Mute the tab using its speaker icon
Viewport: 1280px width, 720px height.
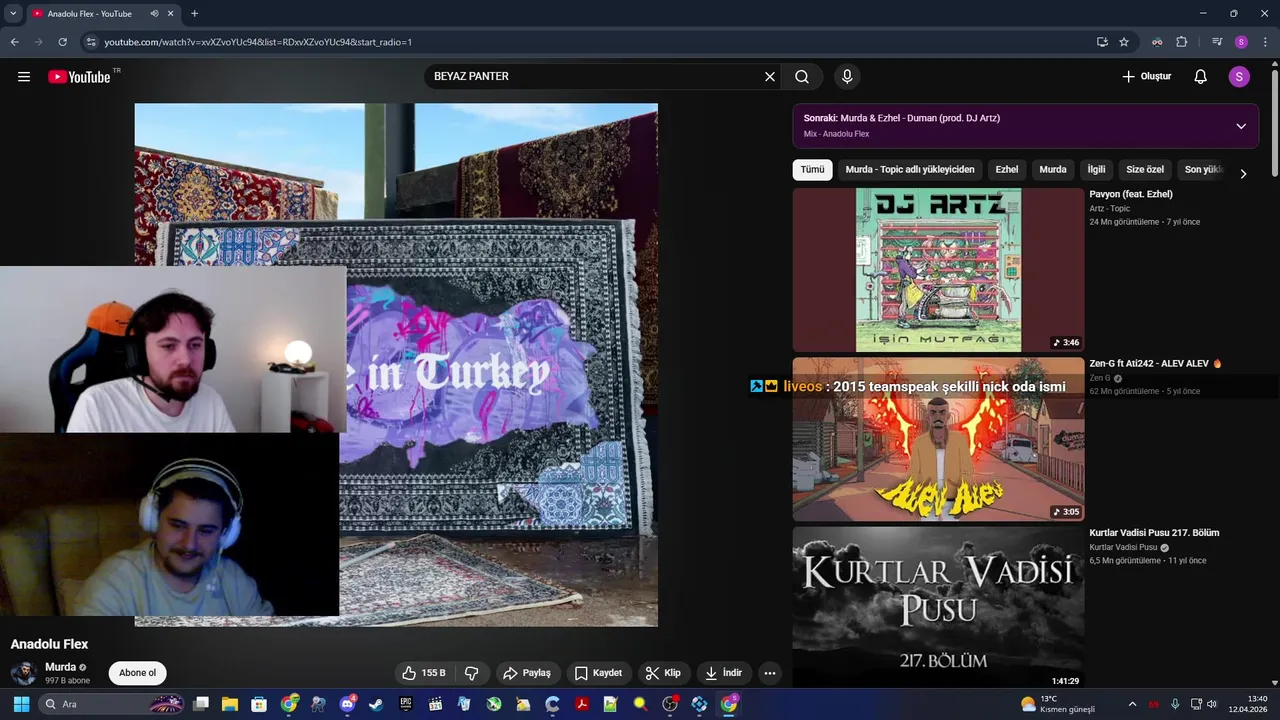click(x=154, y=14)
